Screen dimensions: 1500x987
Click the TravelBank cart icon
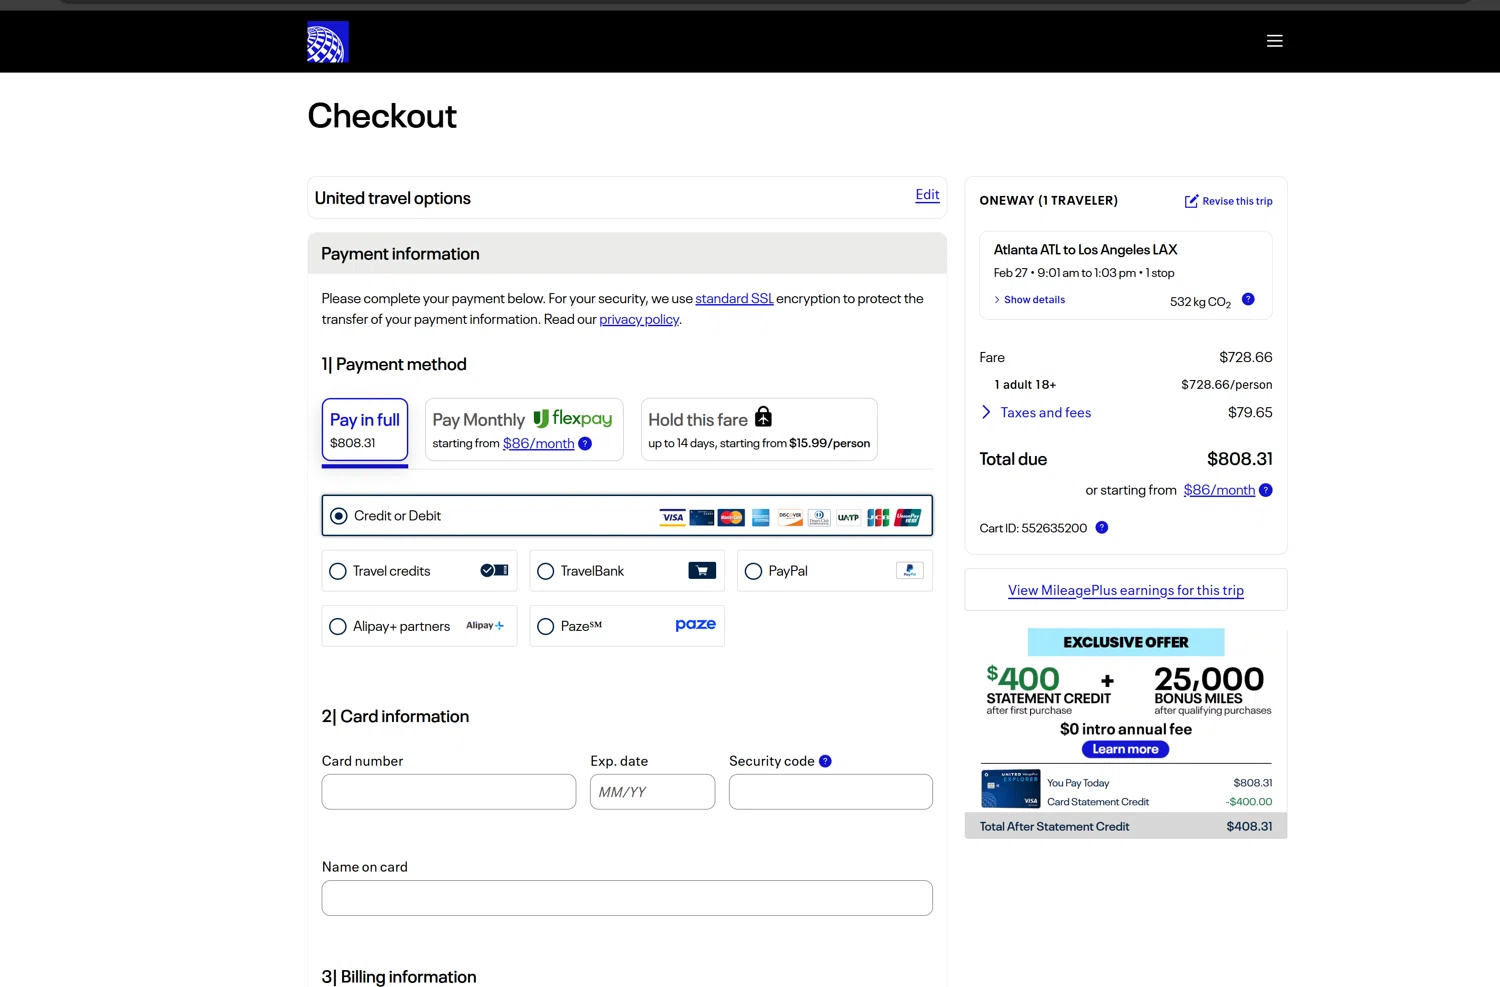point(702,570)
